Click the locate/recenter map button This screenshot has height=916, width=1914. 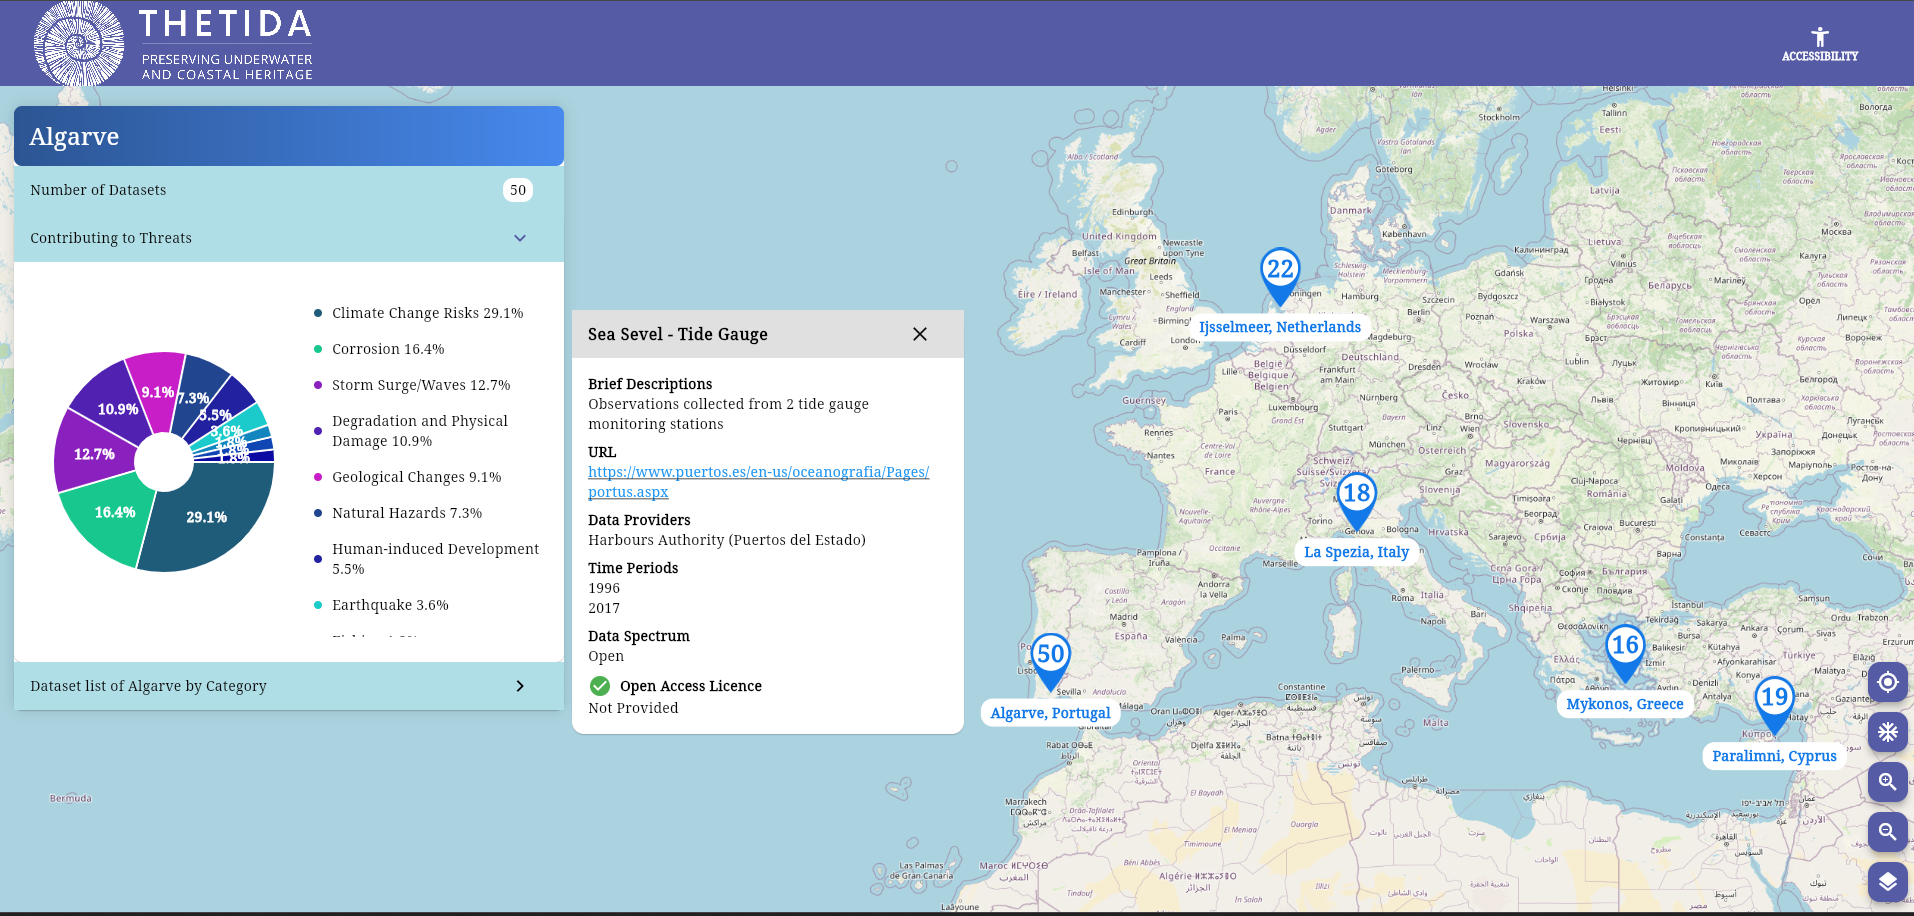1887,682
